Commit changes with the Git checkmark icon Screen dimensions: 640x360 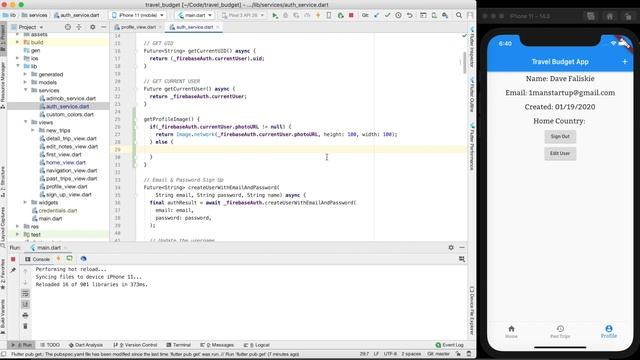pos(387,15)
